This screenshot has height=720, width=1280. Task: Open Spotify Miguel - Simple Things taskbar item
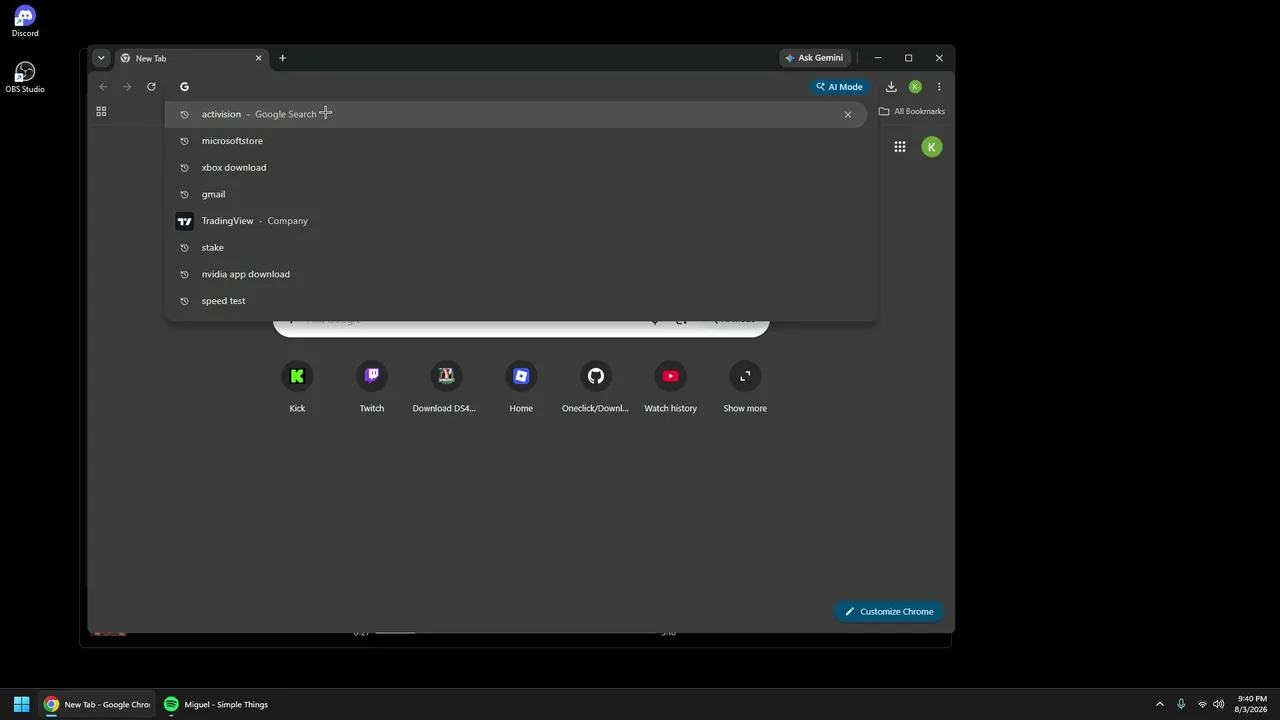pos(217,704)
